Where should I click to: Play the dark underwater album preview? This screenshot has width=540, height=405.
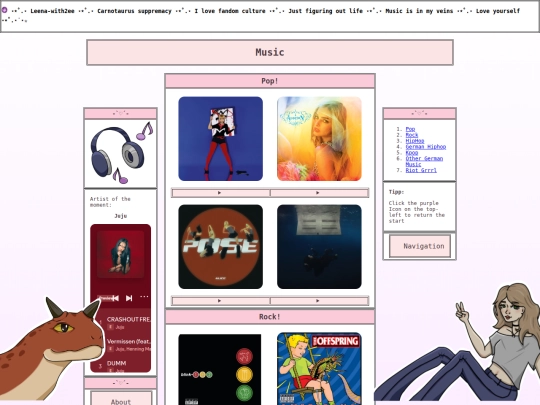pos(319,301)
